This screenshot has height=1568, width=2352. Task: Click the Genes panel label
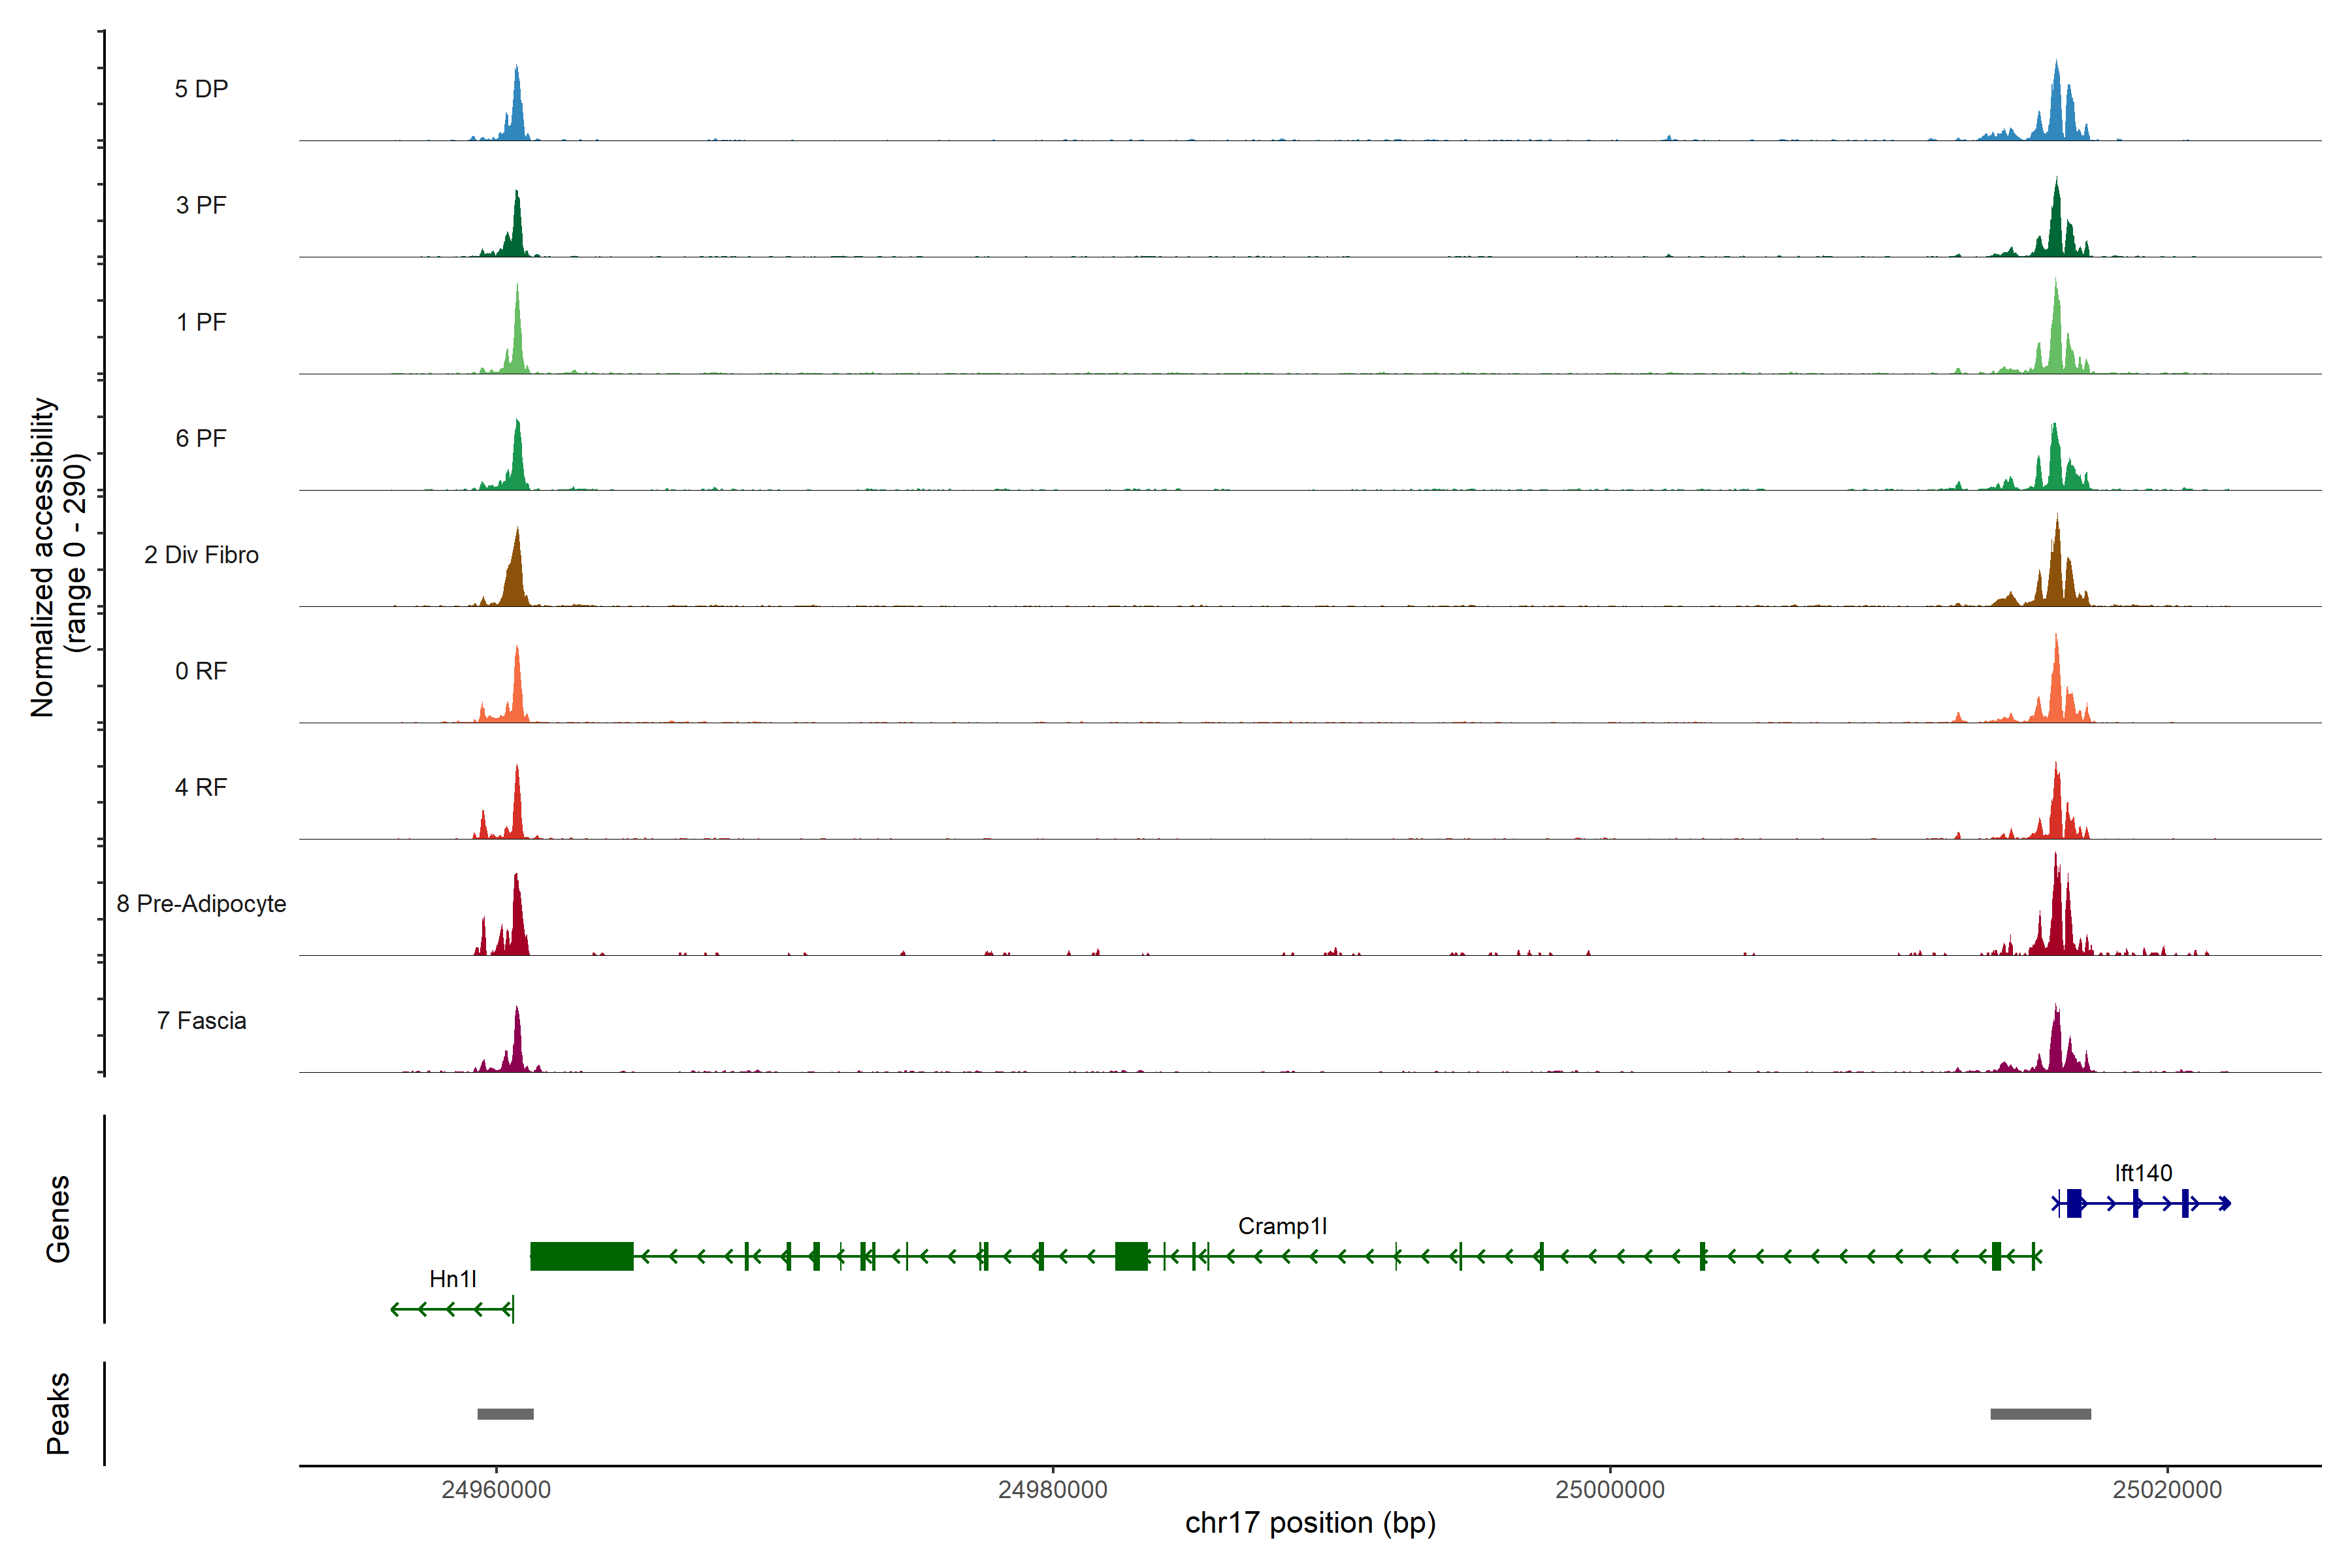click(58, 1219)
